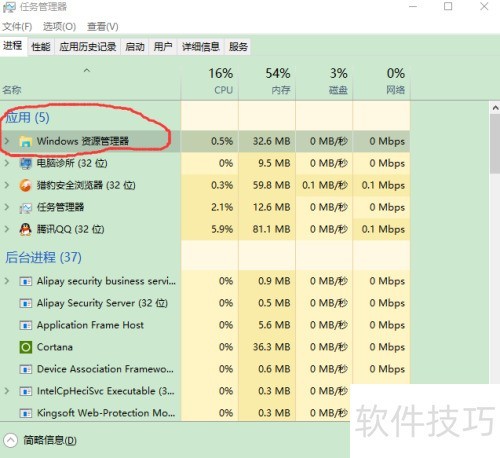Switch to the 详细信息 tab
The width and height of the screenshot is (500, 458).
coord(201,47)
